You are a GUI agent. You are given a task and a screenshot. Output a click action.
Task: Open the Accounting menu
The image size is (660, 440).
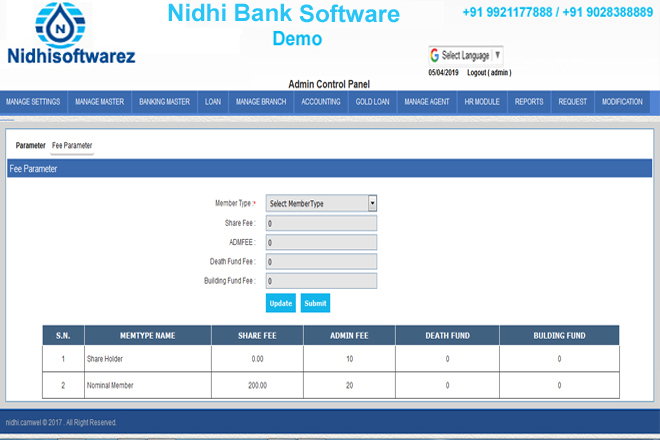pos(321,102)
